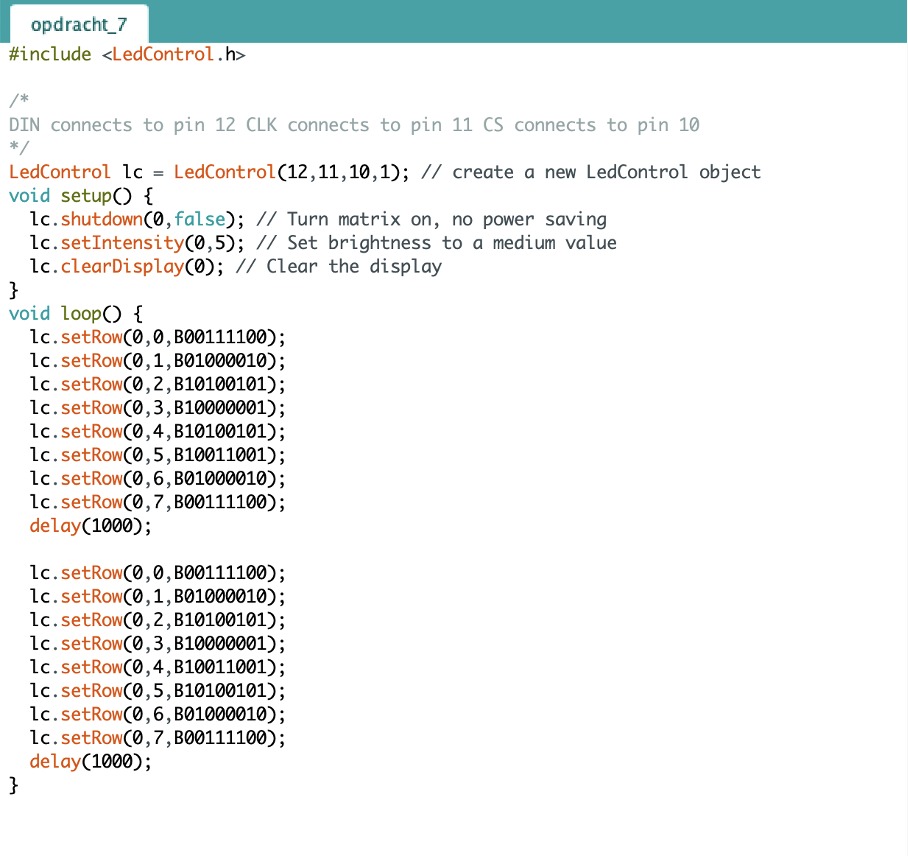
Task: Click the setRow(0,4,B10100101) line
Action: pos(157,432)
